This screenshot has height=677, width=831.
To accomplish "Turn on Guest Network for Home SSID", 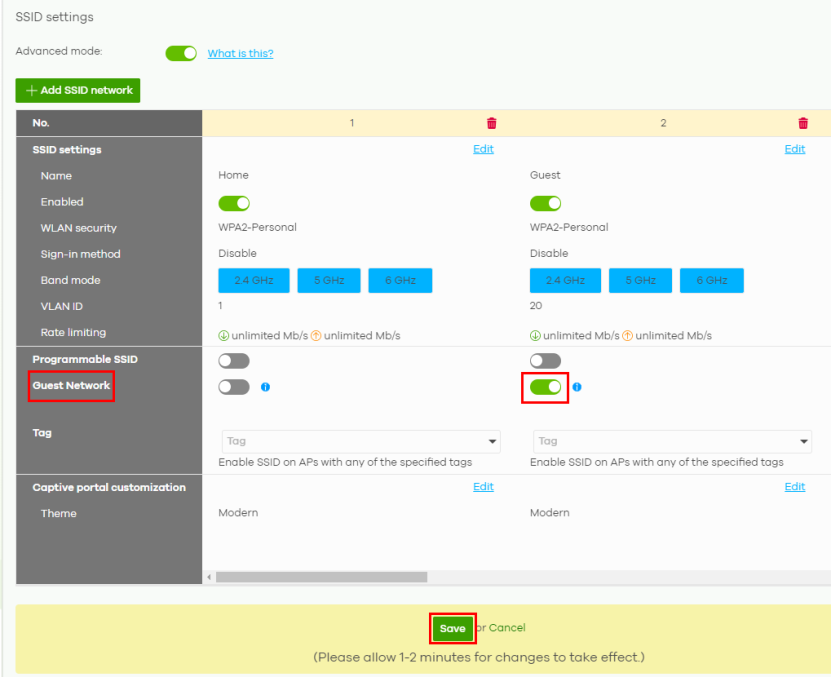I will 234,387.
